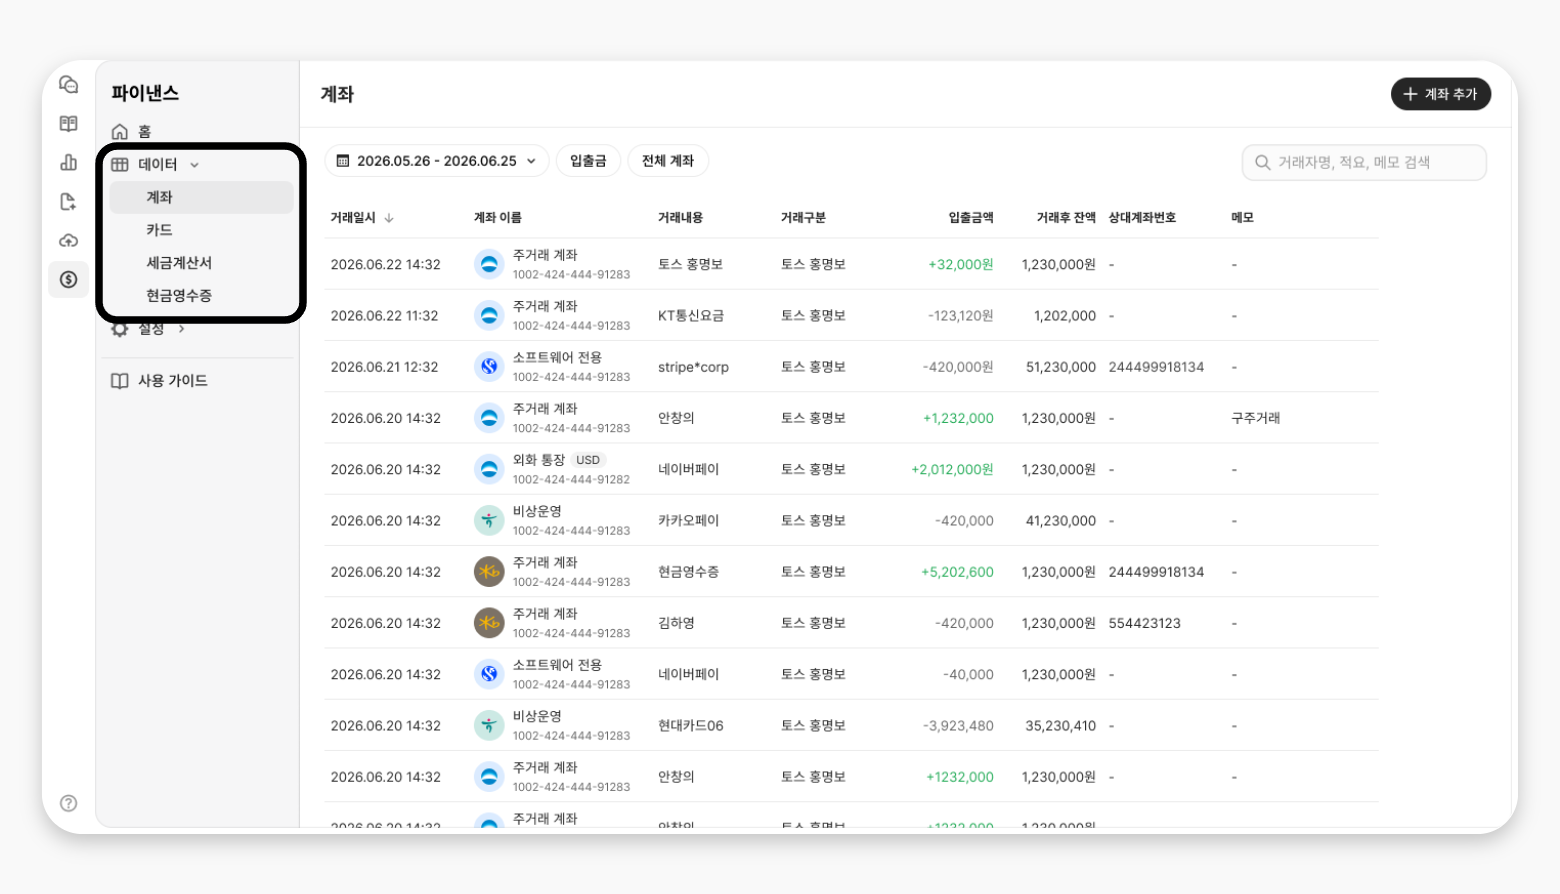1560x894 pixels.
Task: Click the 계좌 추가 button
Action: tap(1441, 94)
